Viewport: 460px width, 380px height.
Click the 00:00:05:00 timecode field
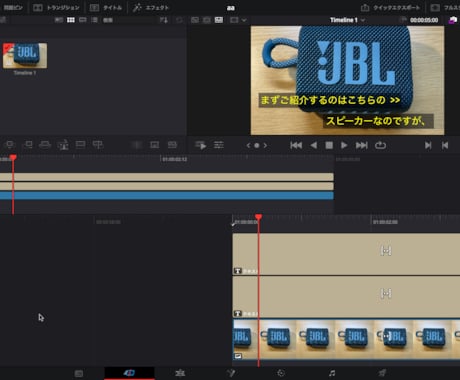click(x=424, y=20)
